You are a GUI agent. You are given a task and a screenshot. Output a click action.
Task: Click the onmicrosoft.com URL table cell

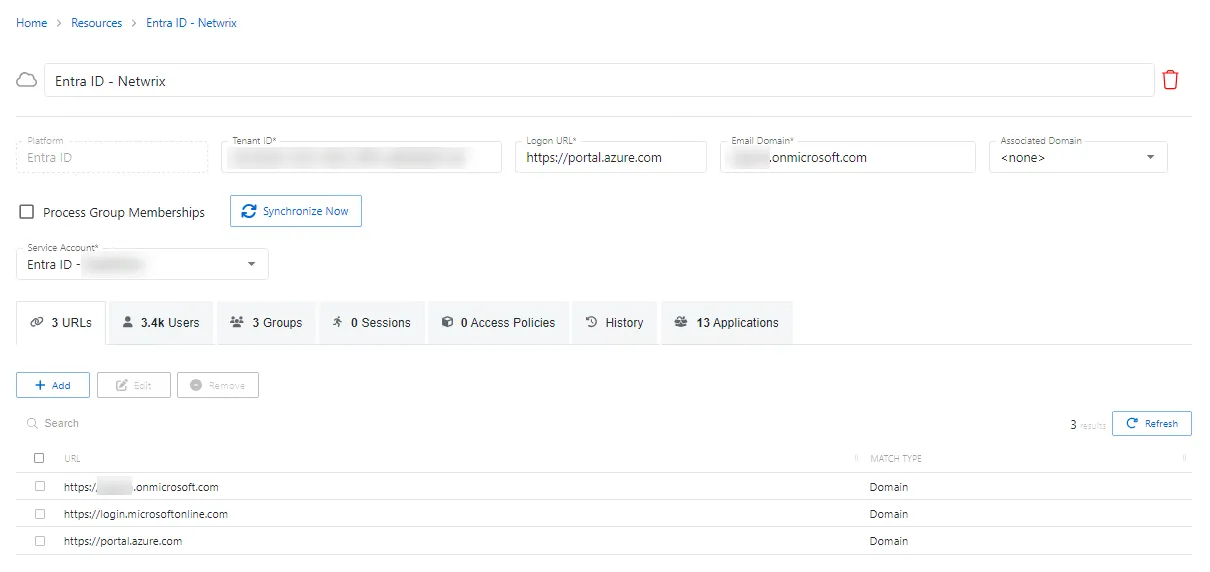coord(141,487)
